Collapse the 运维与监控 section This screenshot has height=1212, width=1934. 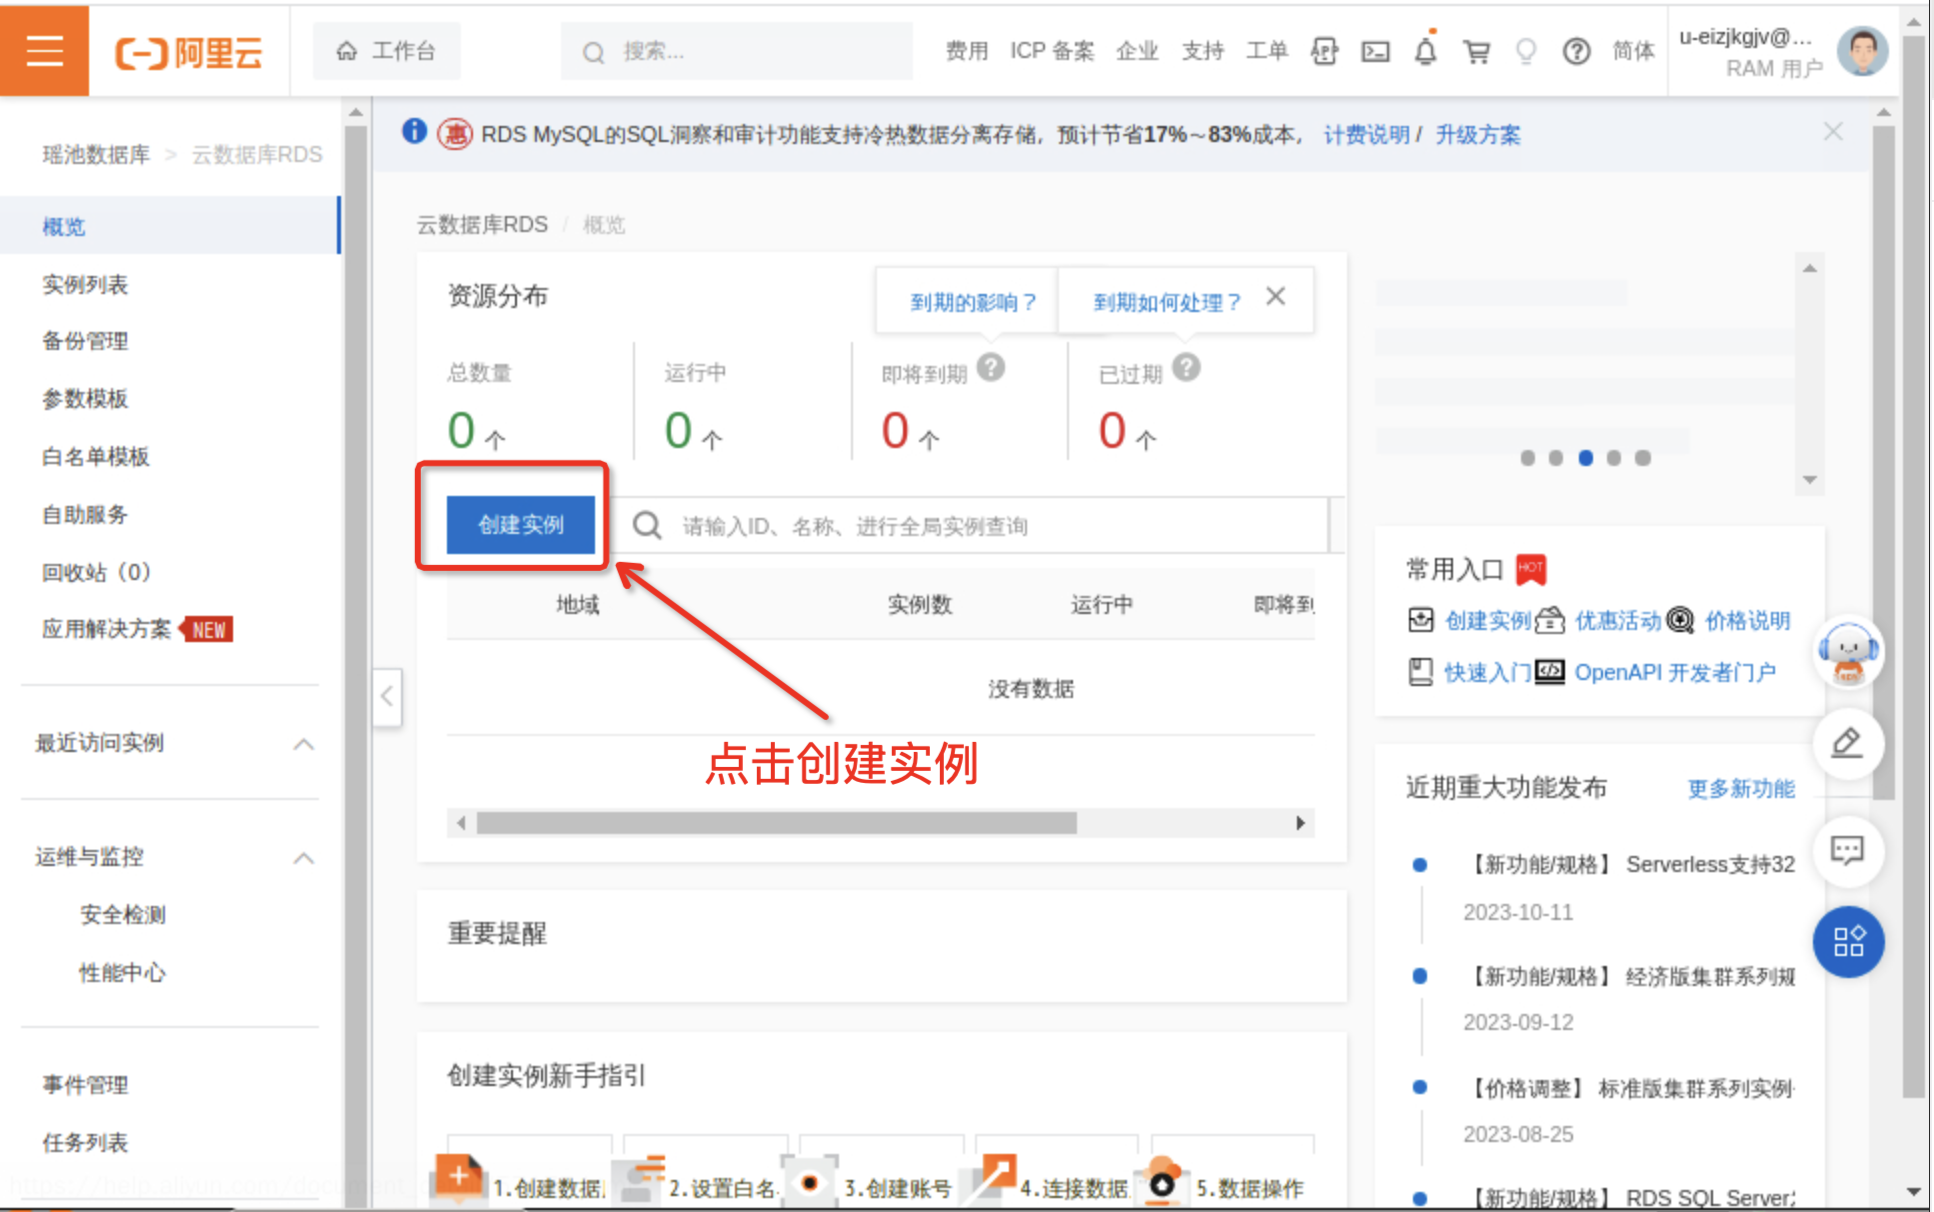point(304,858)
